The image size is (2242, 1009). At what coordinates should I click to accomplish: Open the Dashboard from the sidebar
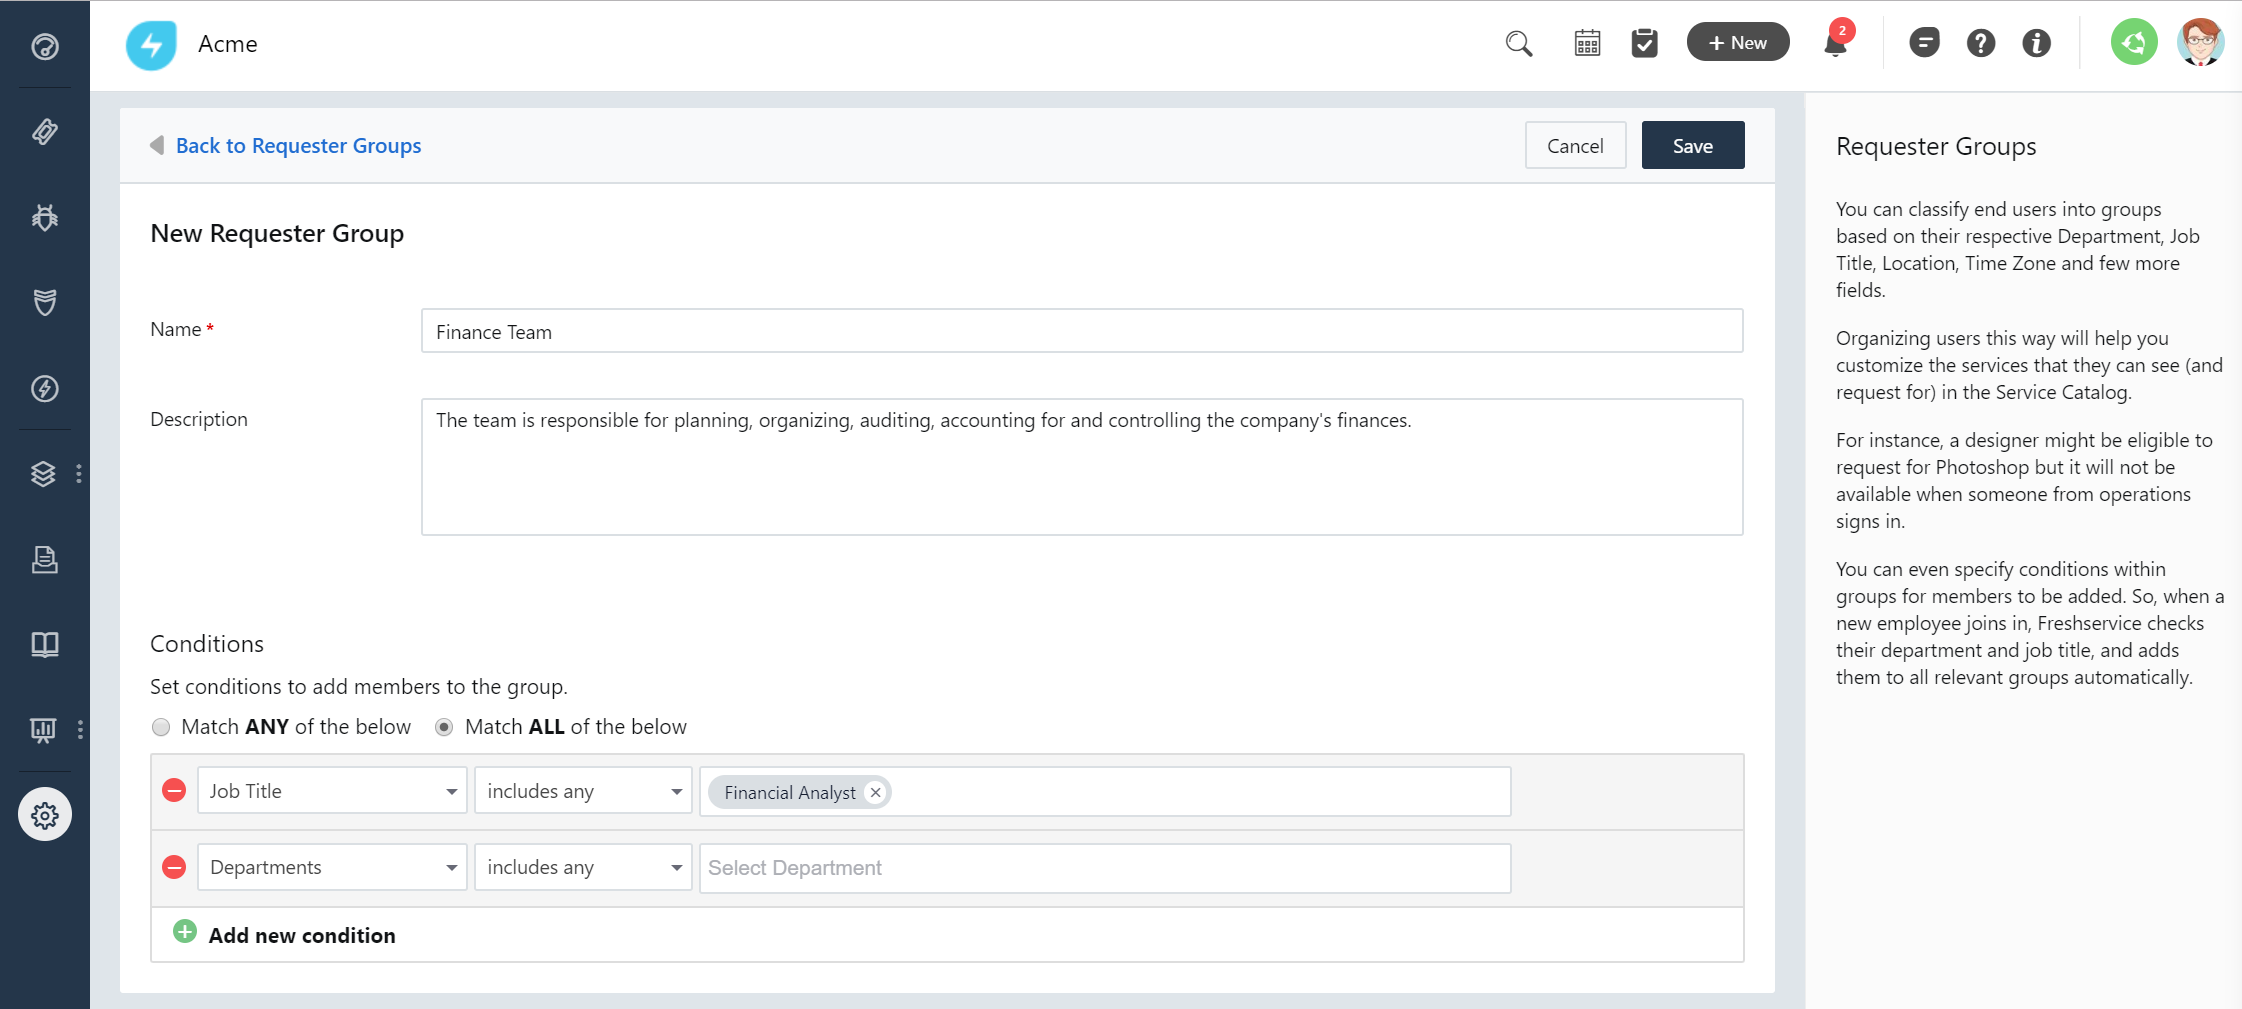pos(44,46)
